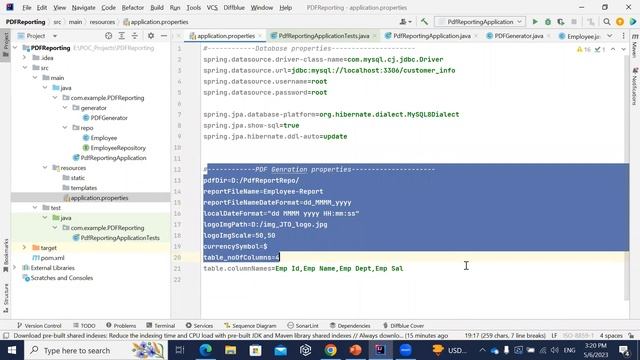Screen dimensions: 640x360
Task: Open Notifications side panel
Action: [635, 87]
